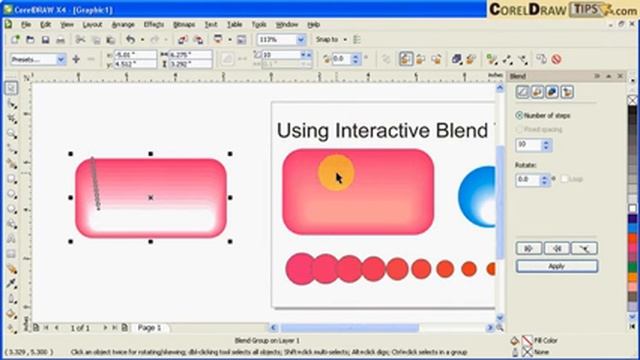The image size is (640, 360).
Task: Click the Path button above Apply
Action: [584, 248]
